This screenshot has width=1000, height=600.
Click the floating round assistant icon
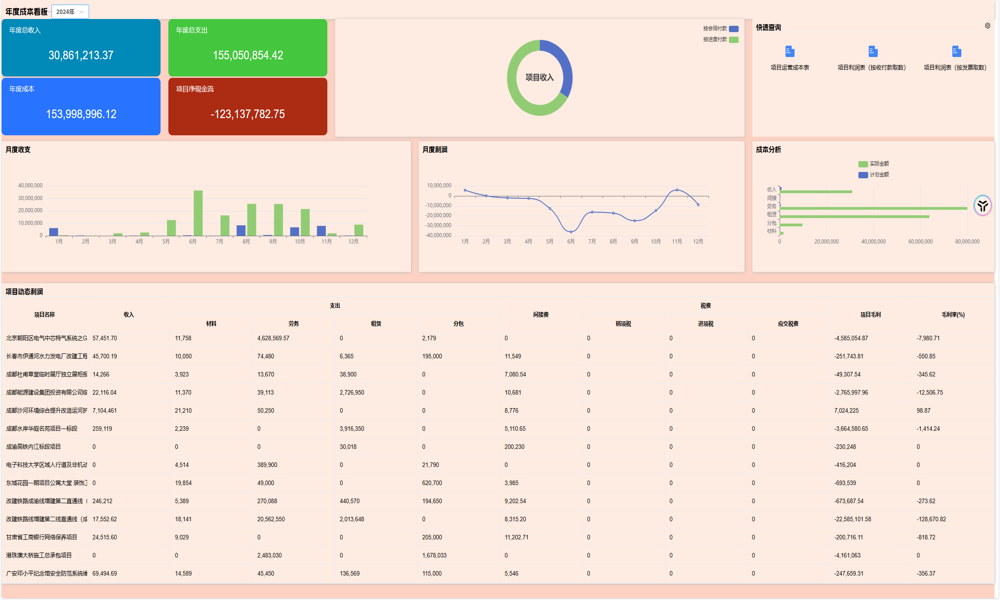click(982, 205)
